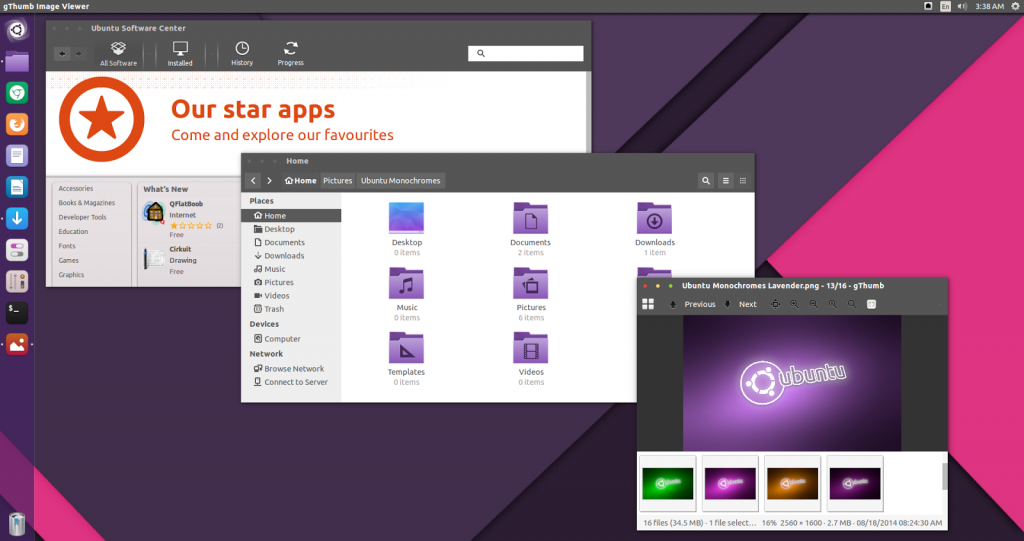This screenshot has height=541, width=1024.
Task: Open the blue download arrow dock icon
Action: (17, 218)
